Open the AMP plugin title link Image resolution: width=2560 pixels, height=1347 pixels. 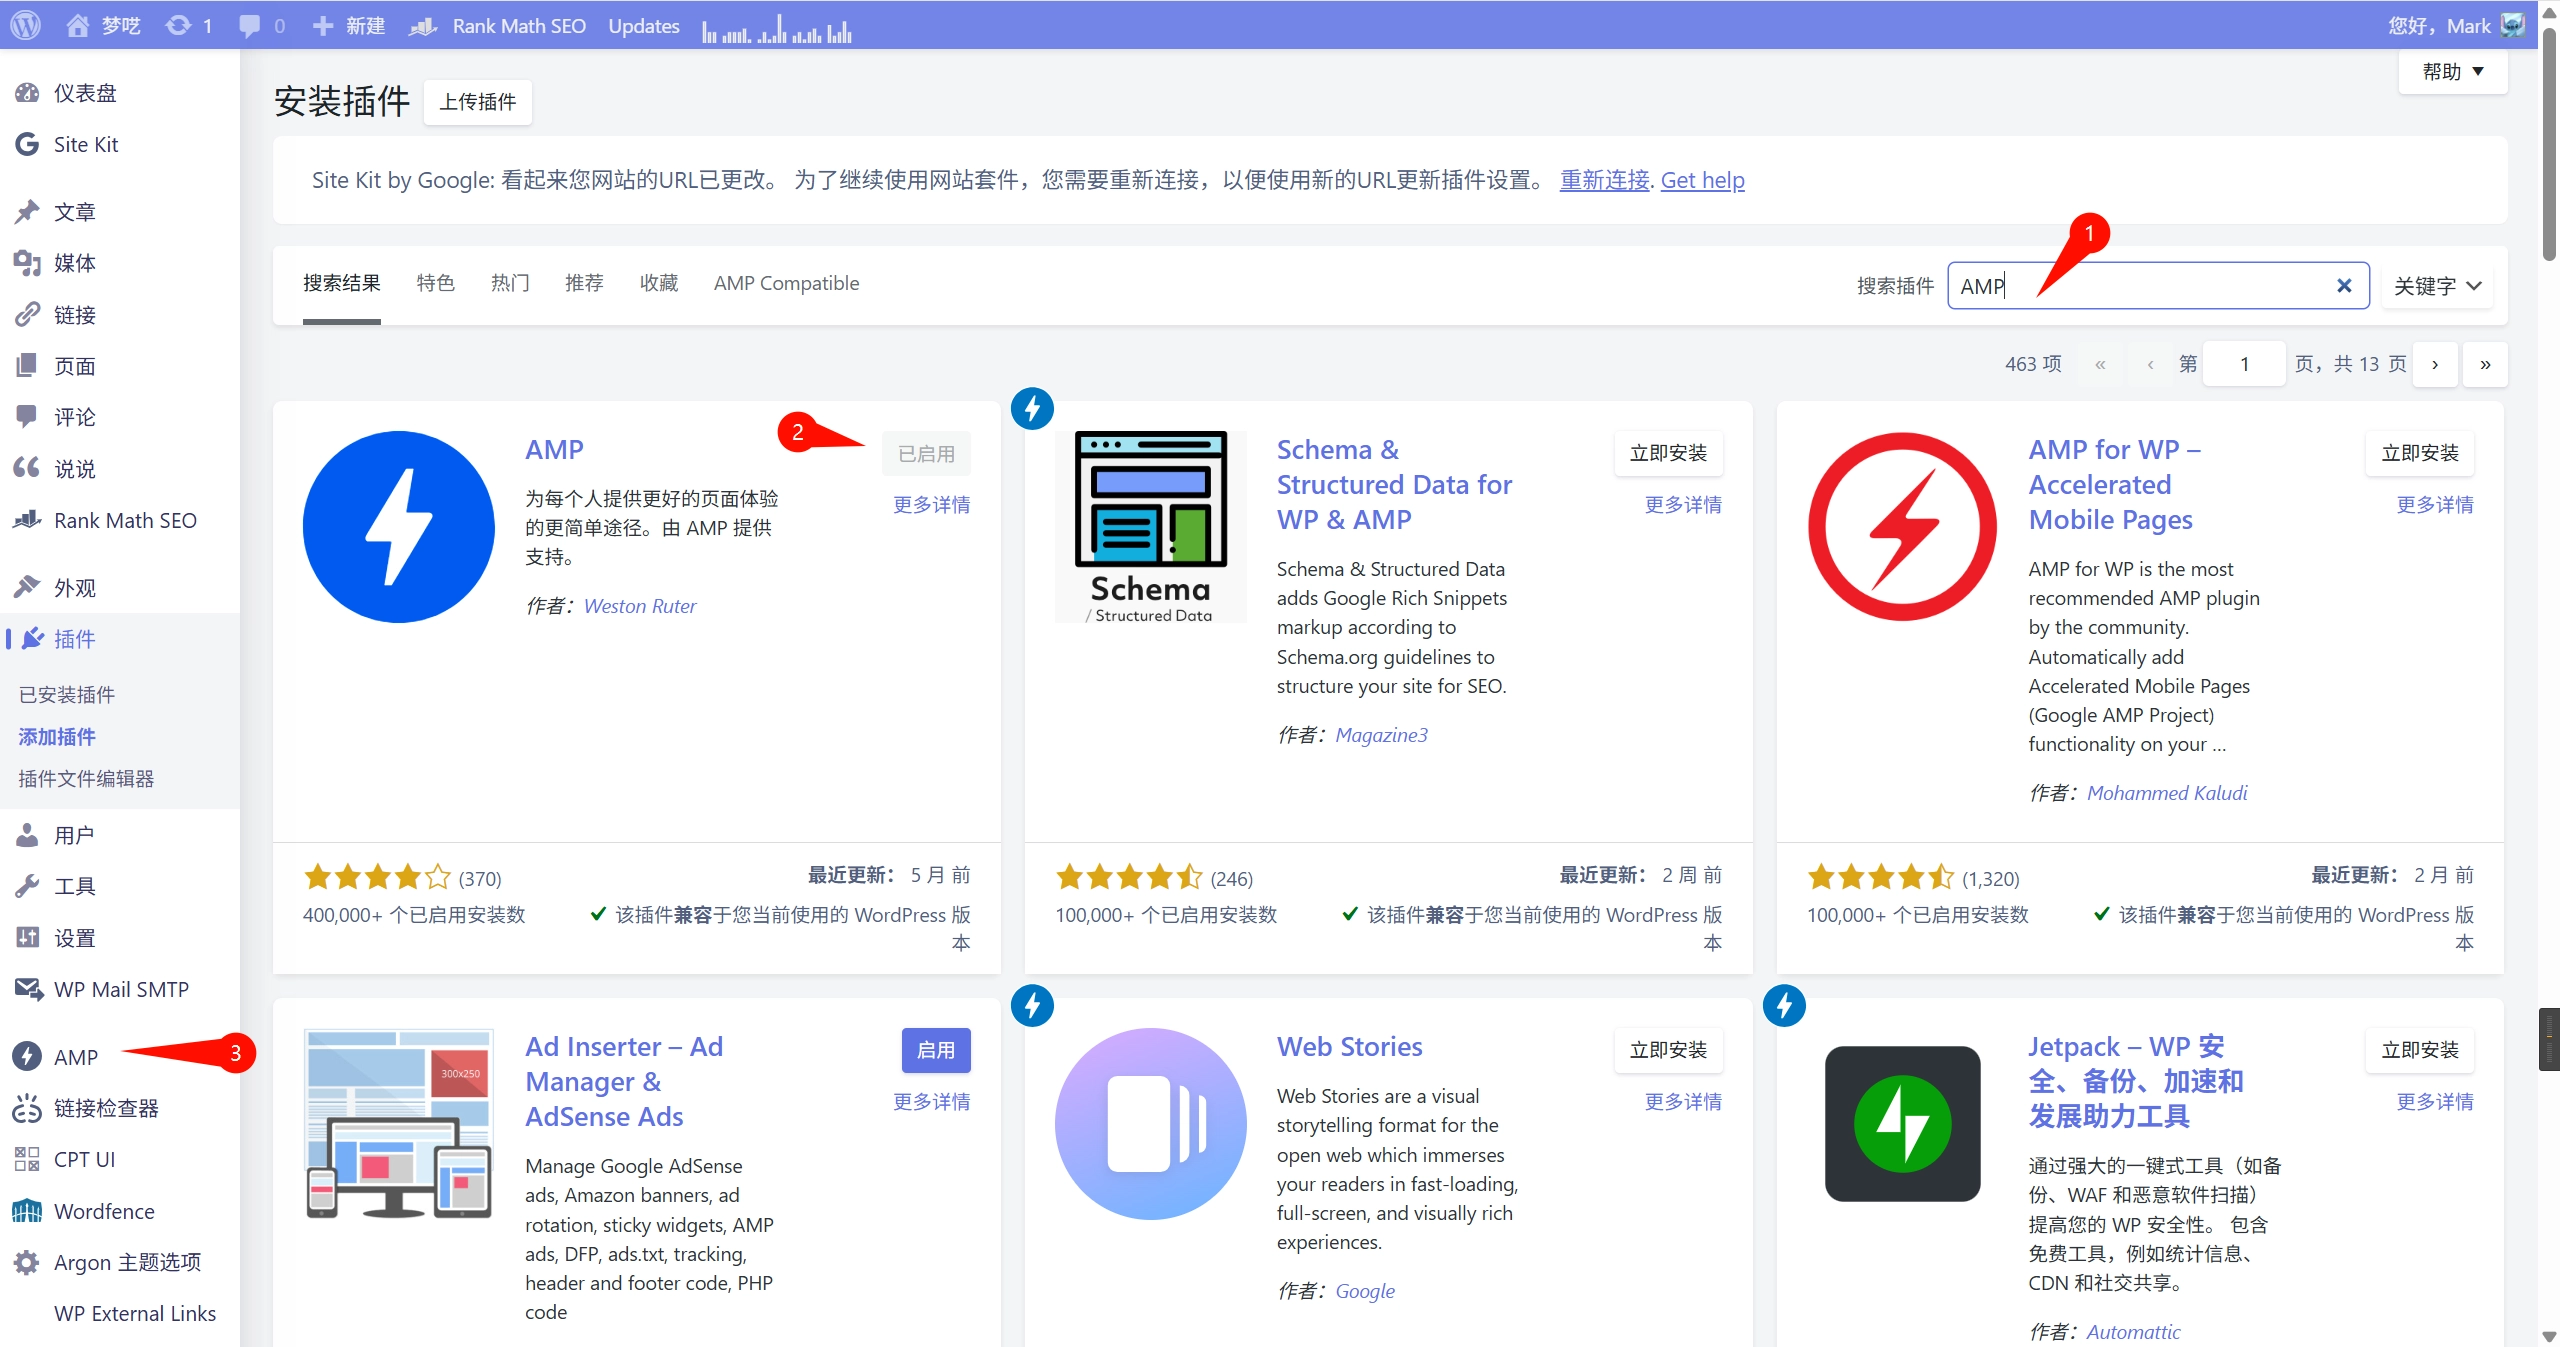(x=555, y=450)
